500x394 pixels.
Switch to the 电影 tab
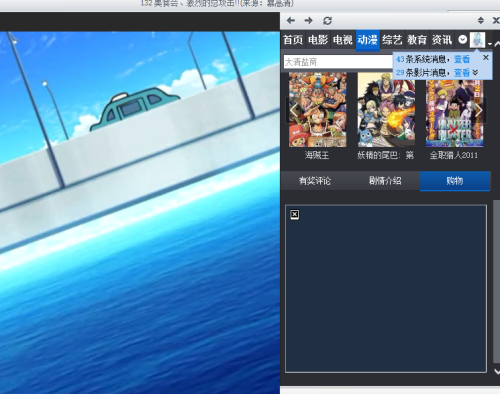click(318, 40)
